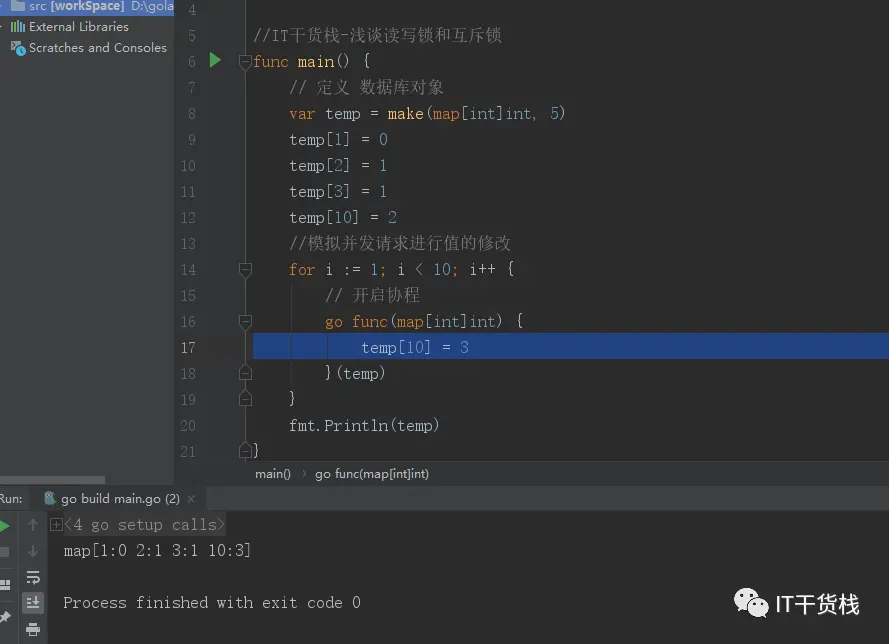Collapse the func main() fold marker
Screen dimensions: 889x644
click(x=245, y=61)
